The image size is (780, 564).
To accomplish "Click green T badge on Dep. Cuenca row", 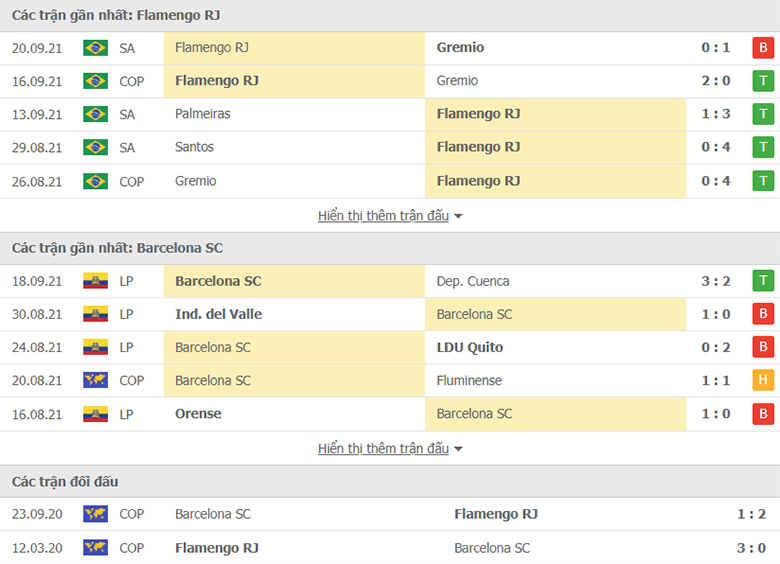I will point(763,281).
